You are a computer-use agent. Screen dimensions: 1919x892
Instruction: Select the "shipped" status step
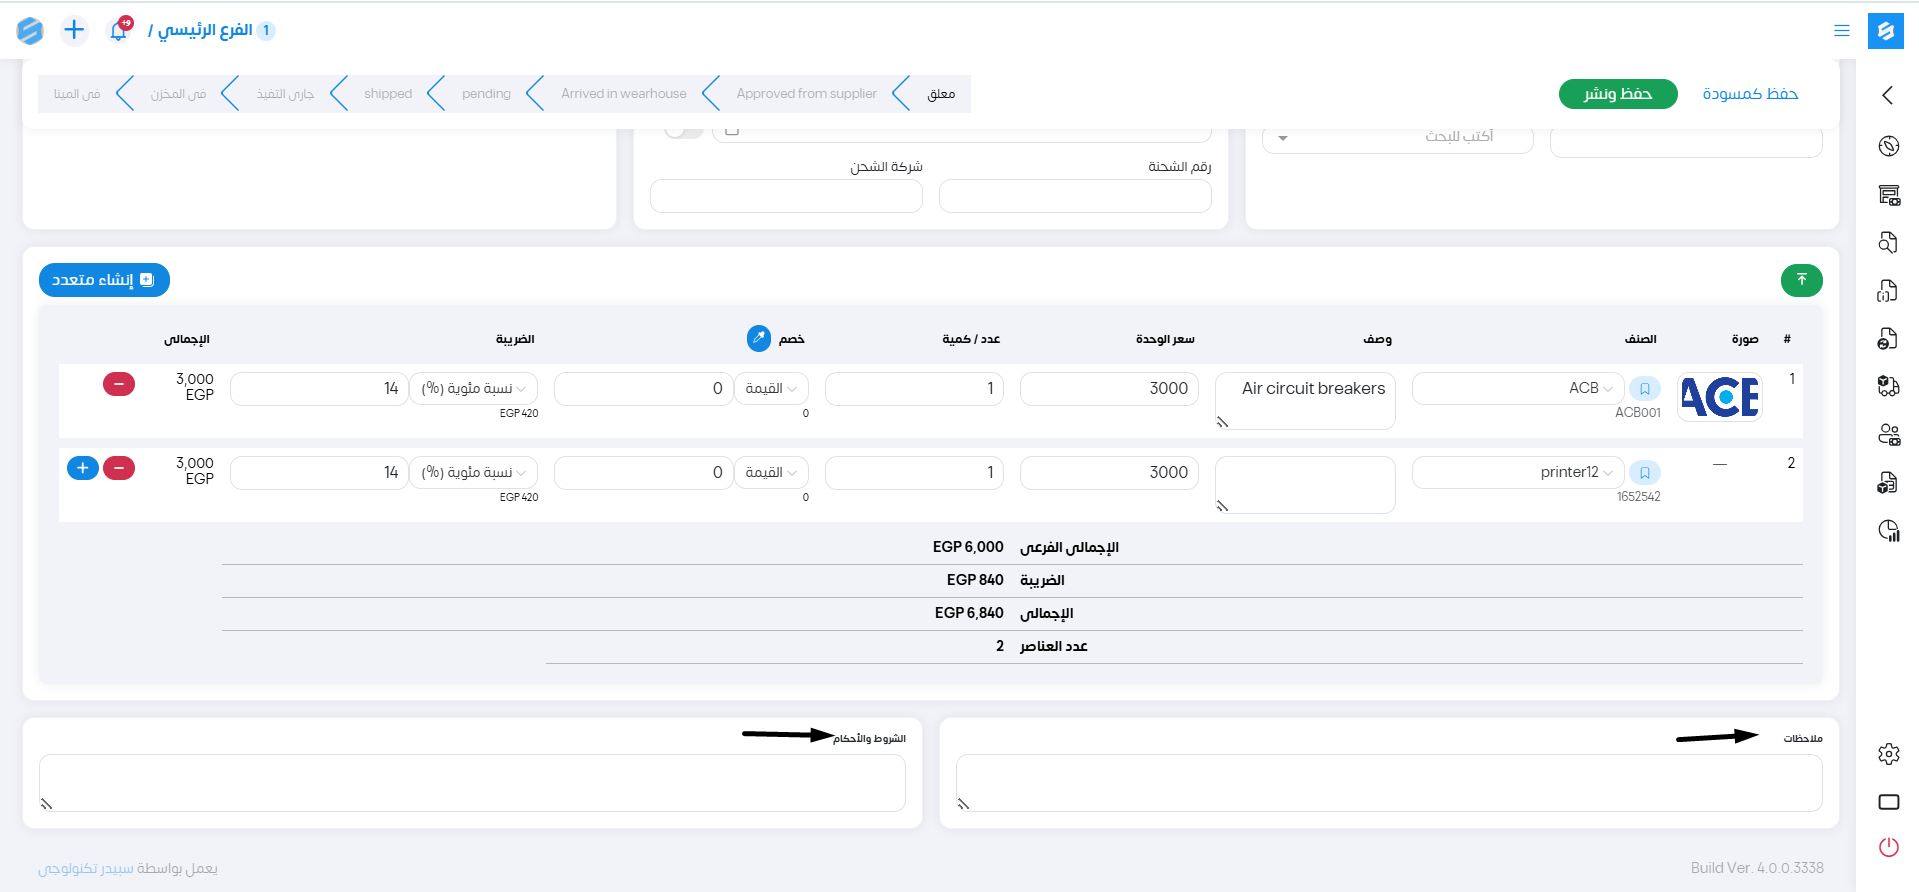[x=388, y=94]
